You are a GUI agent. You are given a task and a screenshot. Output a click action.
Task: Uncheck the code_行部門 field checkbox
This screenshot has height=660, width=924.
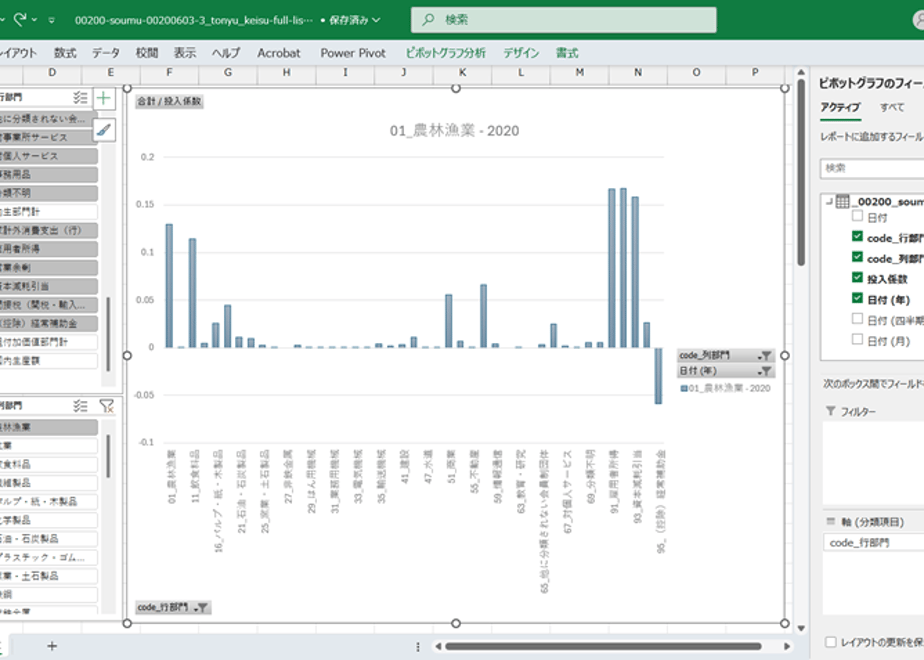click(x=857, y=236)
